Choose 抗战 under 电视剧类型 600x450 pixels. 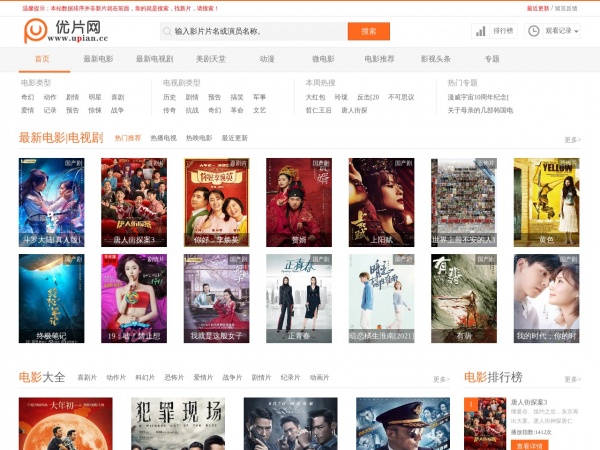(192, 110)
